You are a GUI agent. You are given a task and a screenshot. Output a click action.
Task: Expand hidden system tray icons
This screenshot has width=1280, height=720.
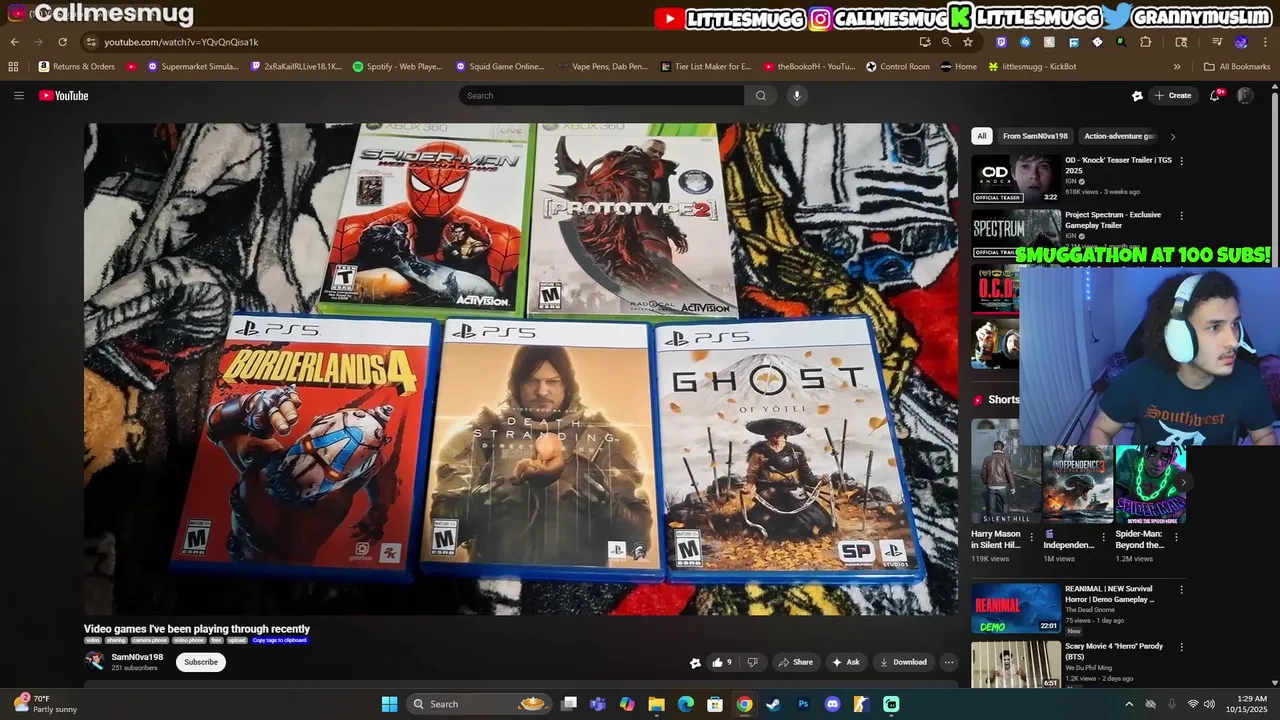click(1129, 704)
